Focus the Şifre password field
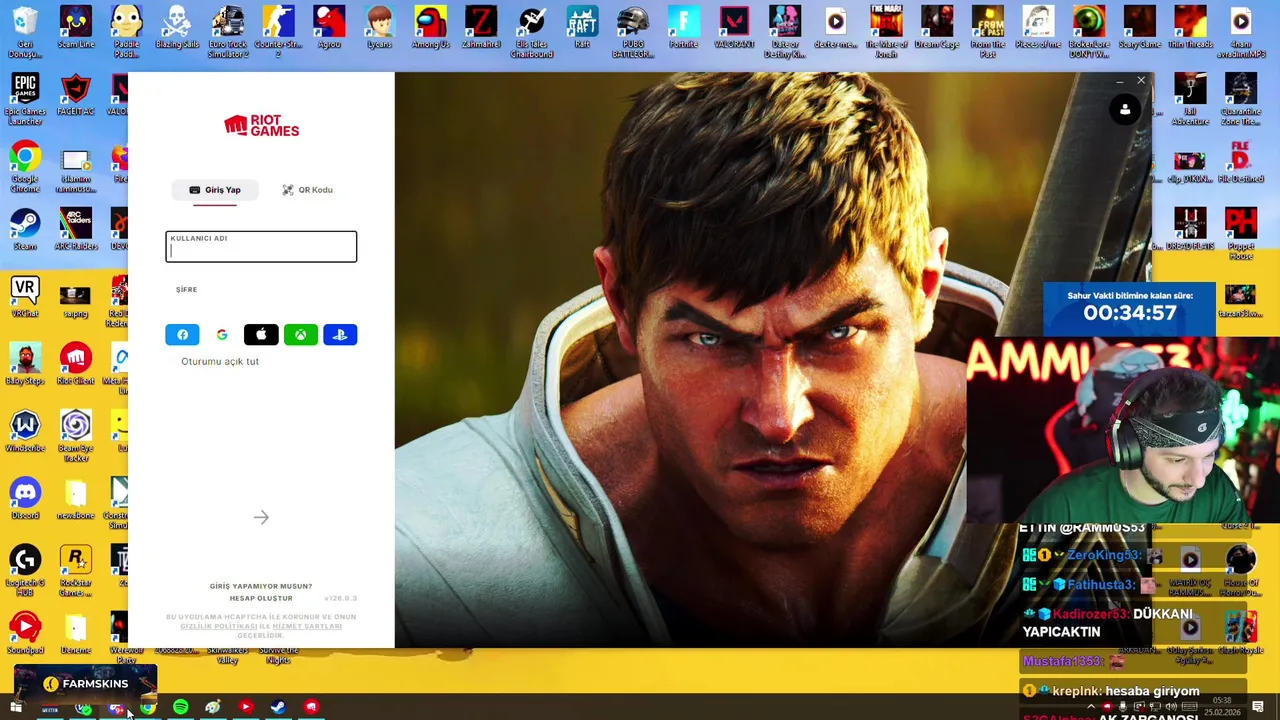This screenshot has height=720, width=1280. [x=261, y=290]
